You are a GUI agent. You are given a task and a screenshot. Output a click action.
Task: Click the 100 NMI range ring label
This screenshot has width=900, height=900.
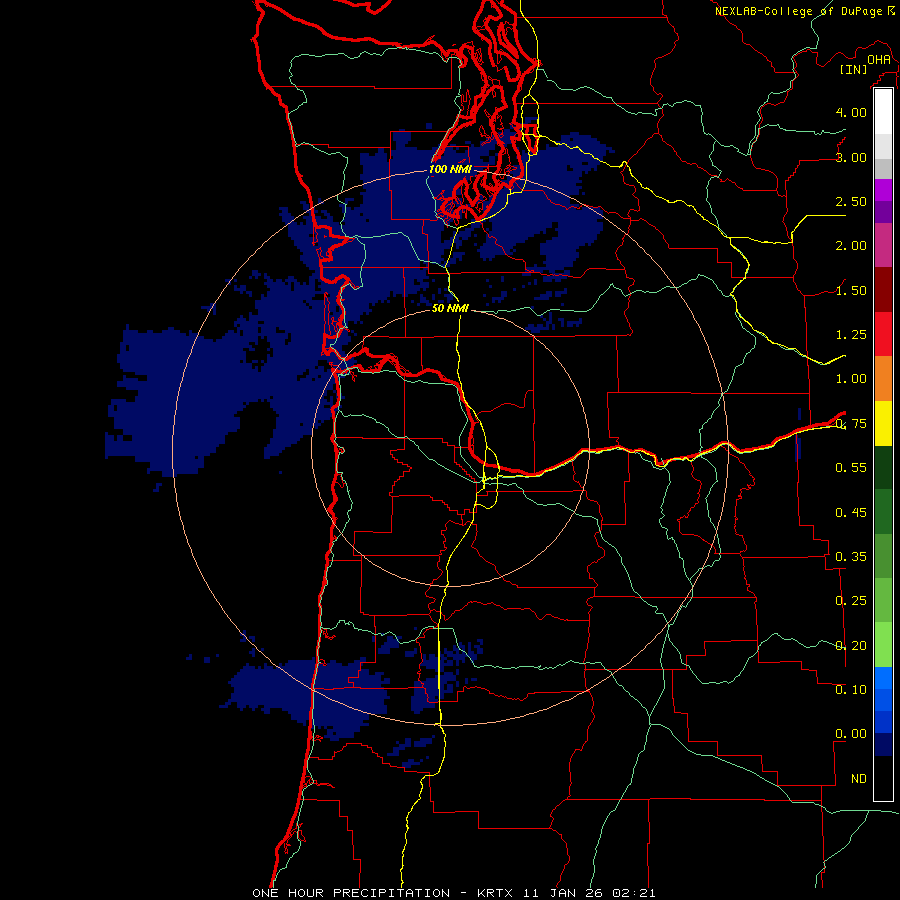pyautogui.click(x=450, y=169)
